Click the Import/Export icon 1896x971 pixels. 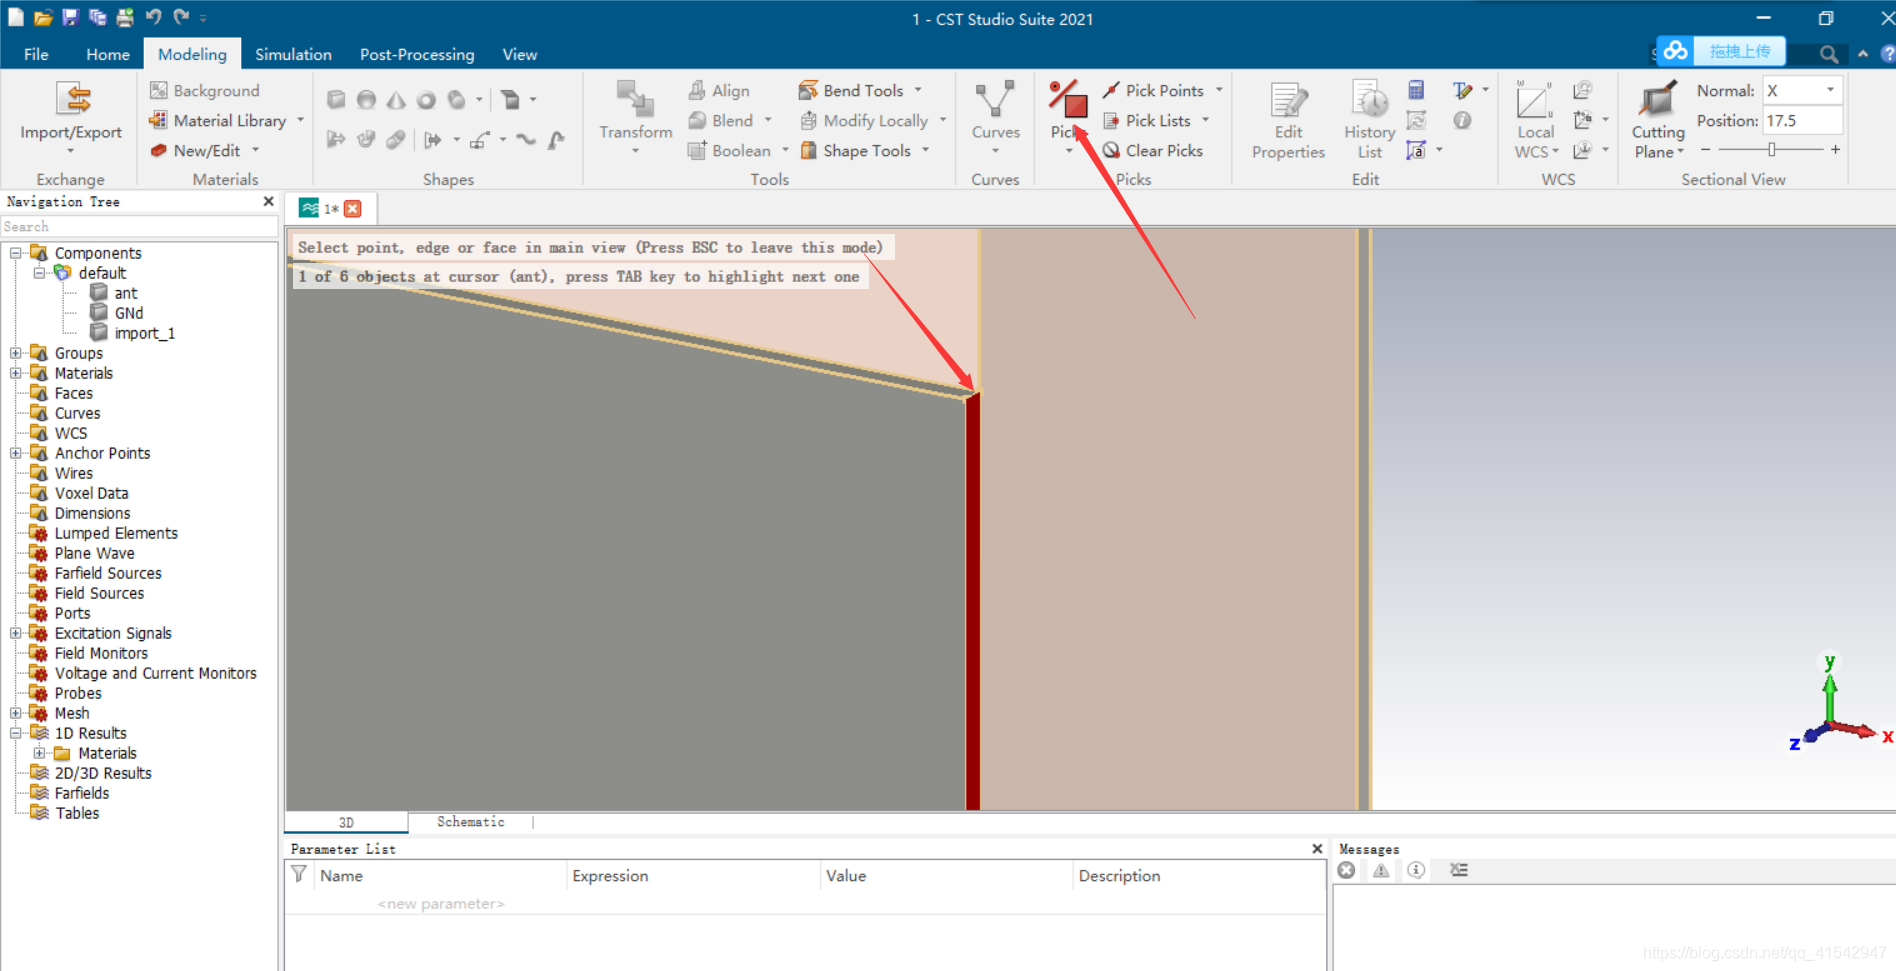(72, 100)
